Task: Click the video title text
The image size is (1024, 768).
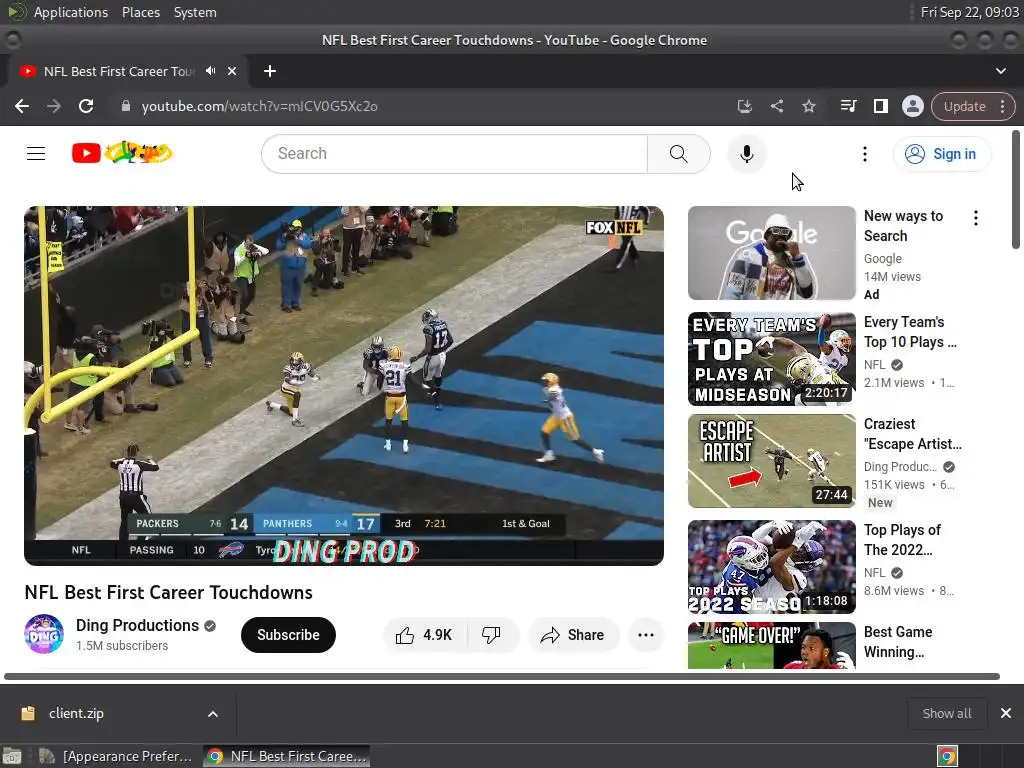Action: 168,592
